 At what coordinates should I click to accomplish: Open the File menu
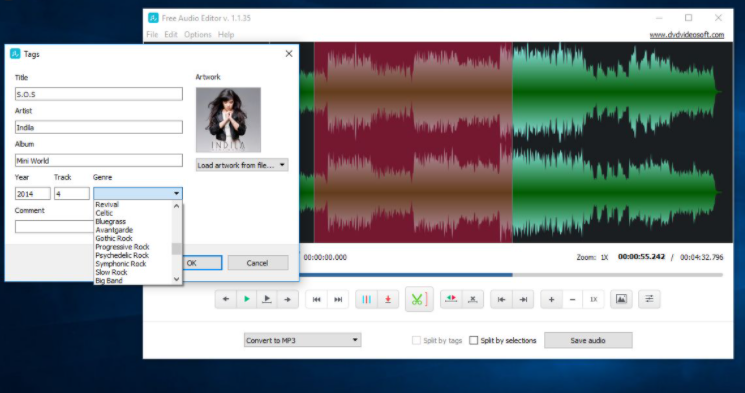coord(152,35)
